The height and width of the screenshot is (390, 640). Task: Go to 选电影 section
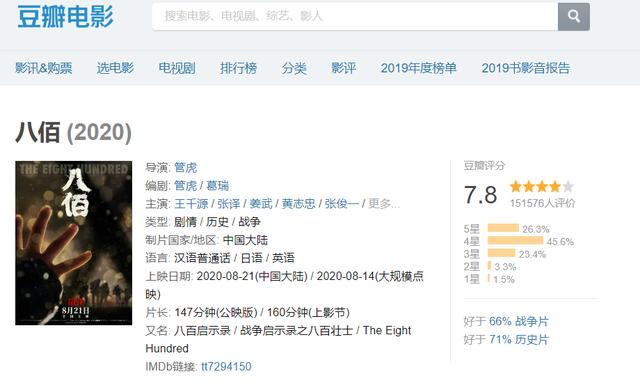coord(115,68)
